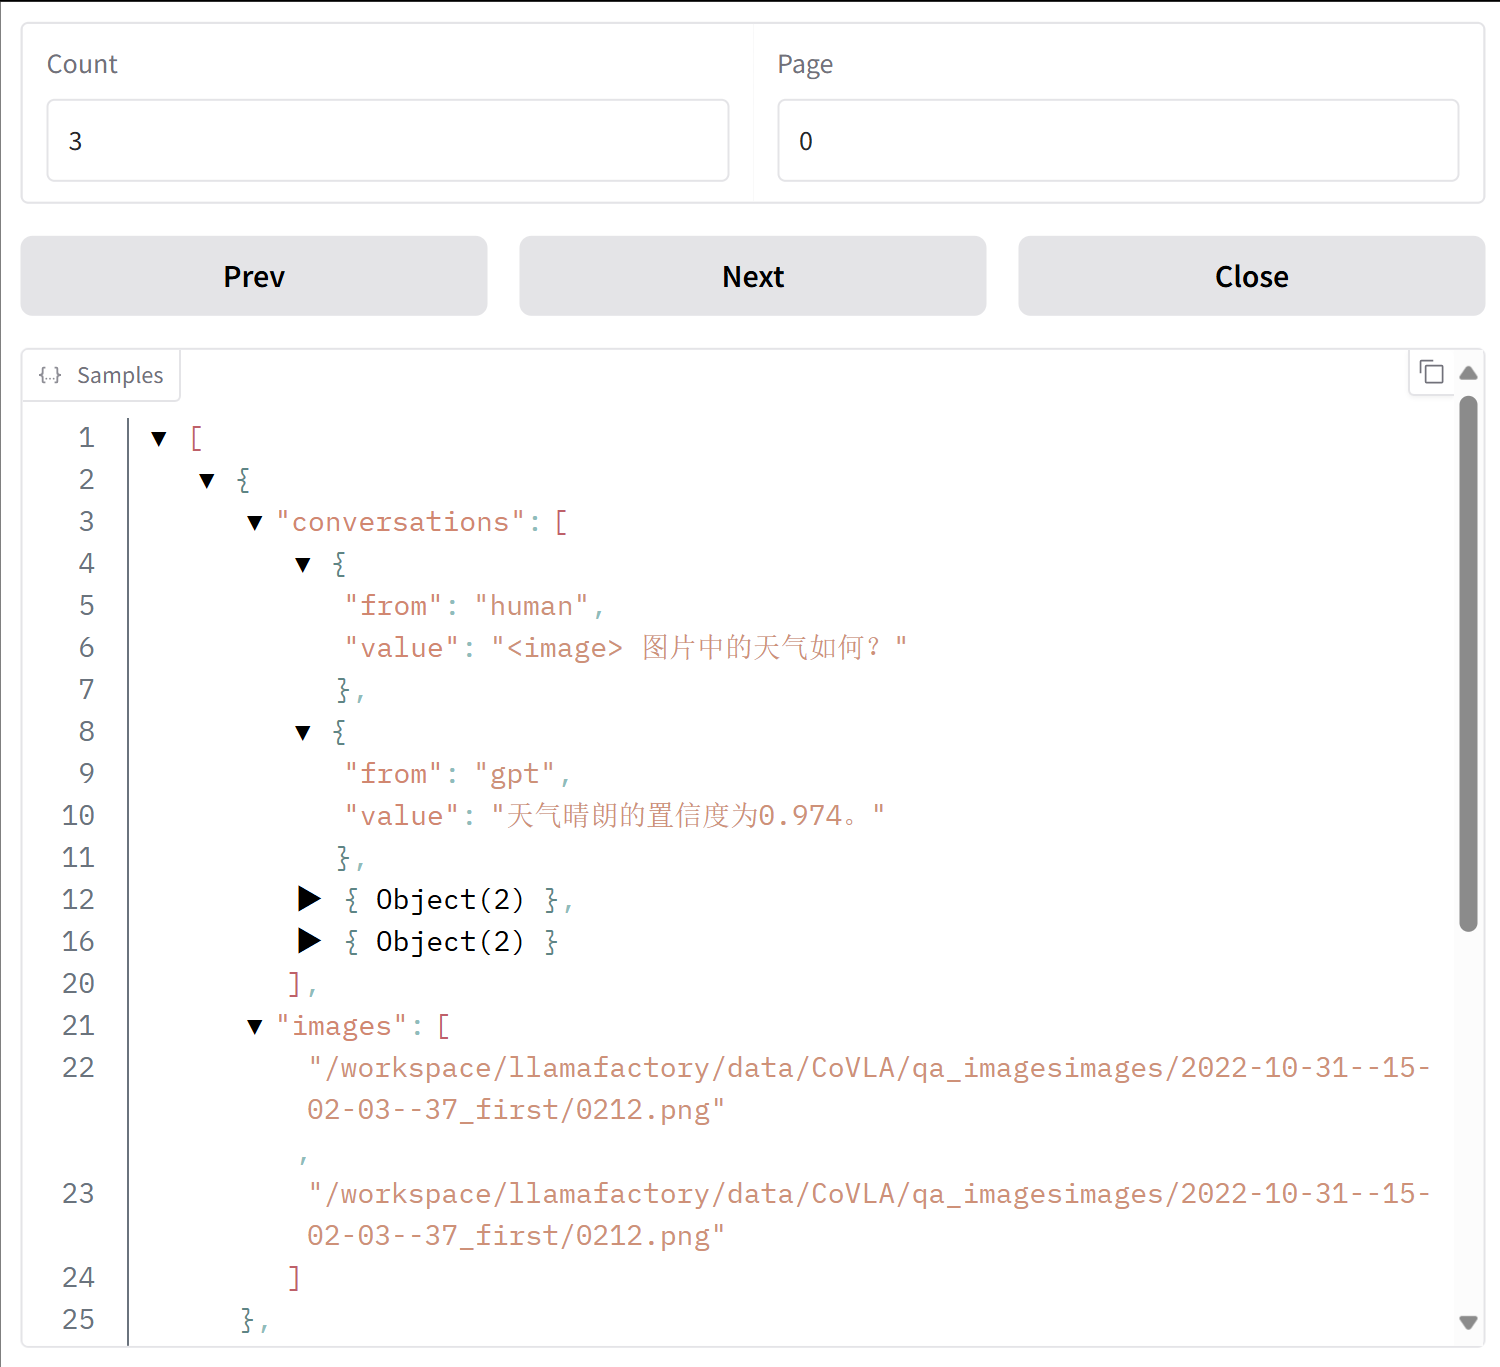Go to the previous page with Prev
The height and width of the screenshot is (1367, 1500).
(254, 276)
